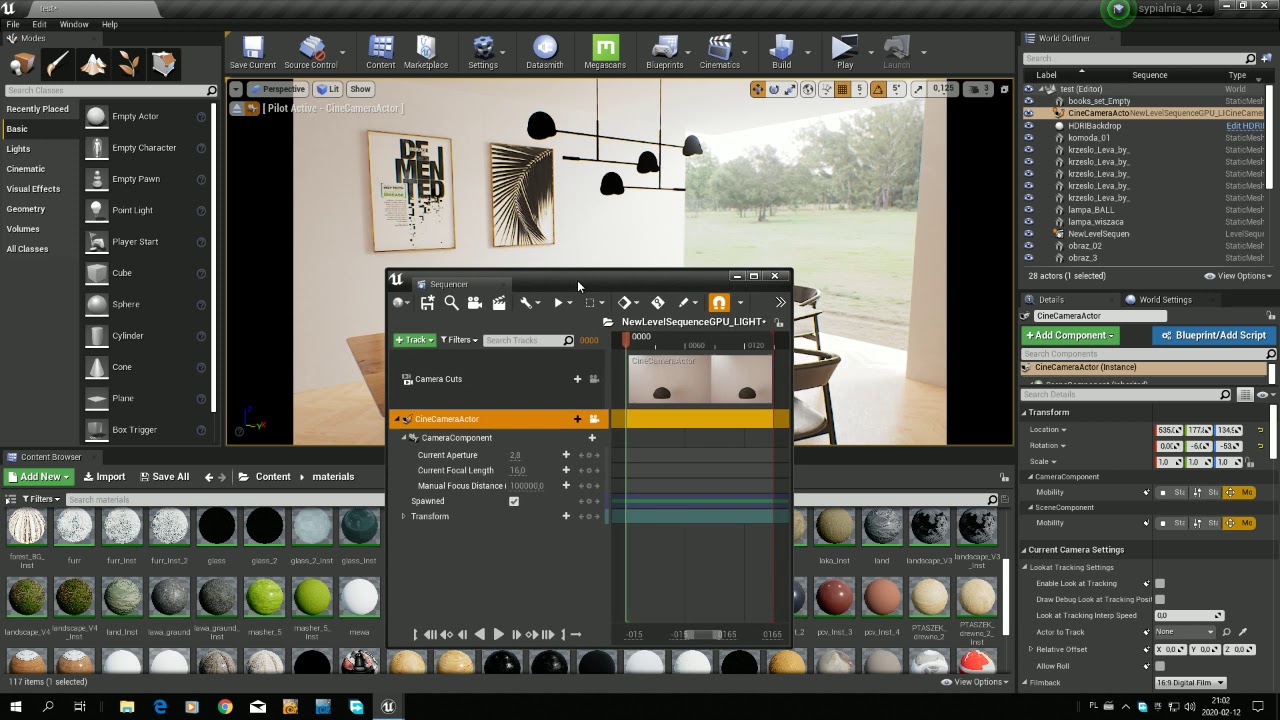1280x720 pixels.
Task: Enable Look at Tracking checkbox
Action: point(1160,583)
